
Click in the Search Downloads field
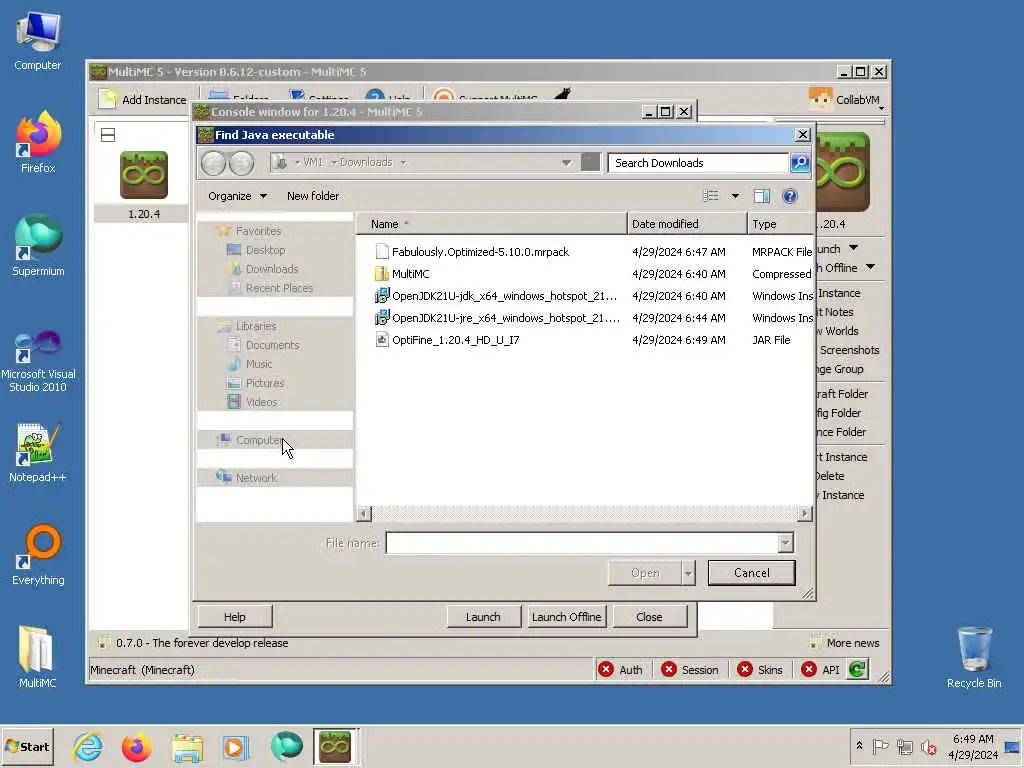point(697,163)
